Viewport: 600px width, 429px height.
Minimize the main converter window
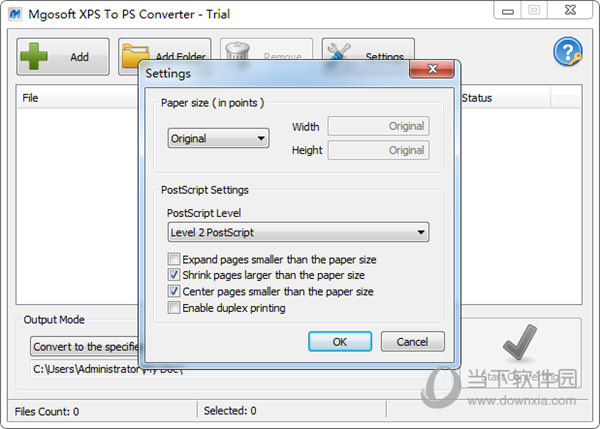(507, 11)
